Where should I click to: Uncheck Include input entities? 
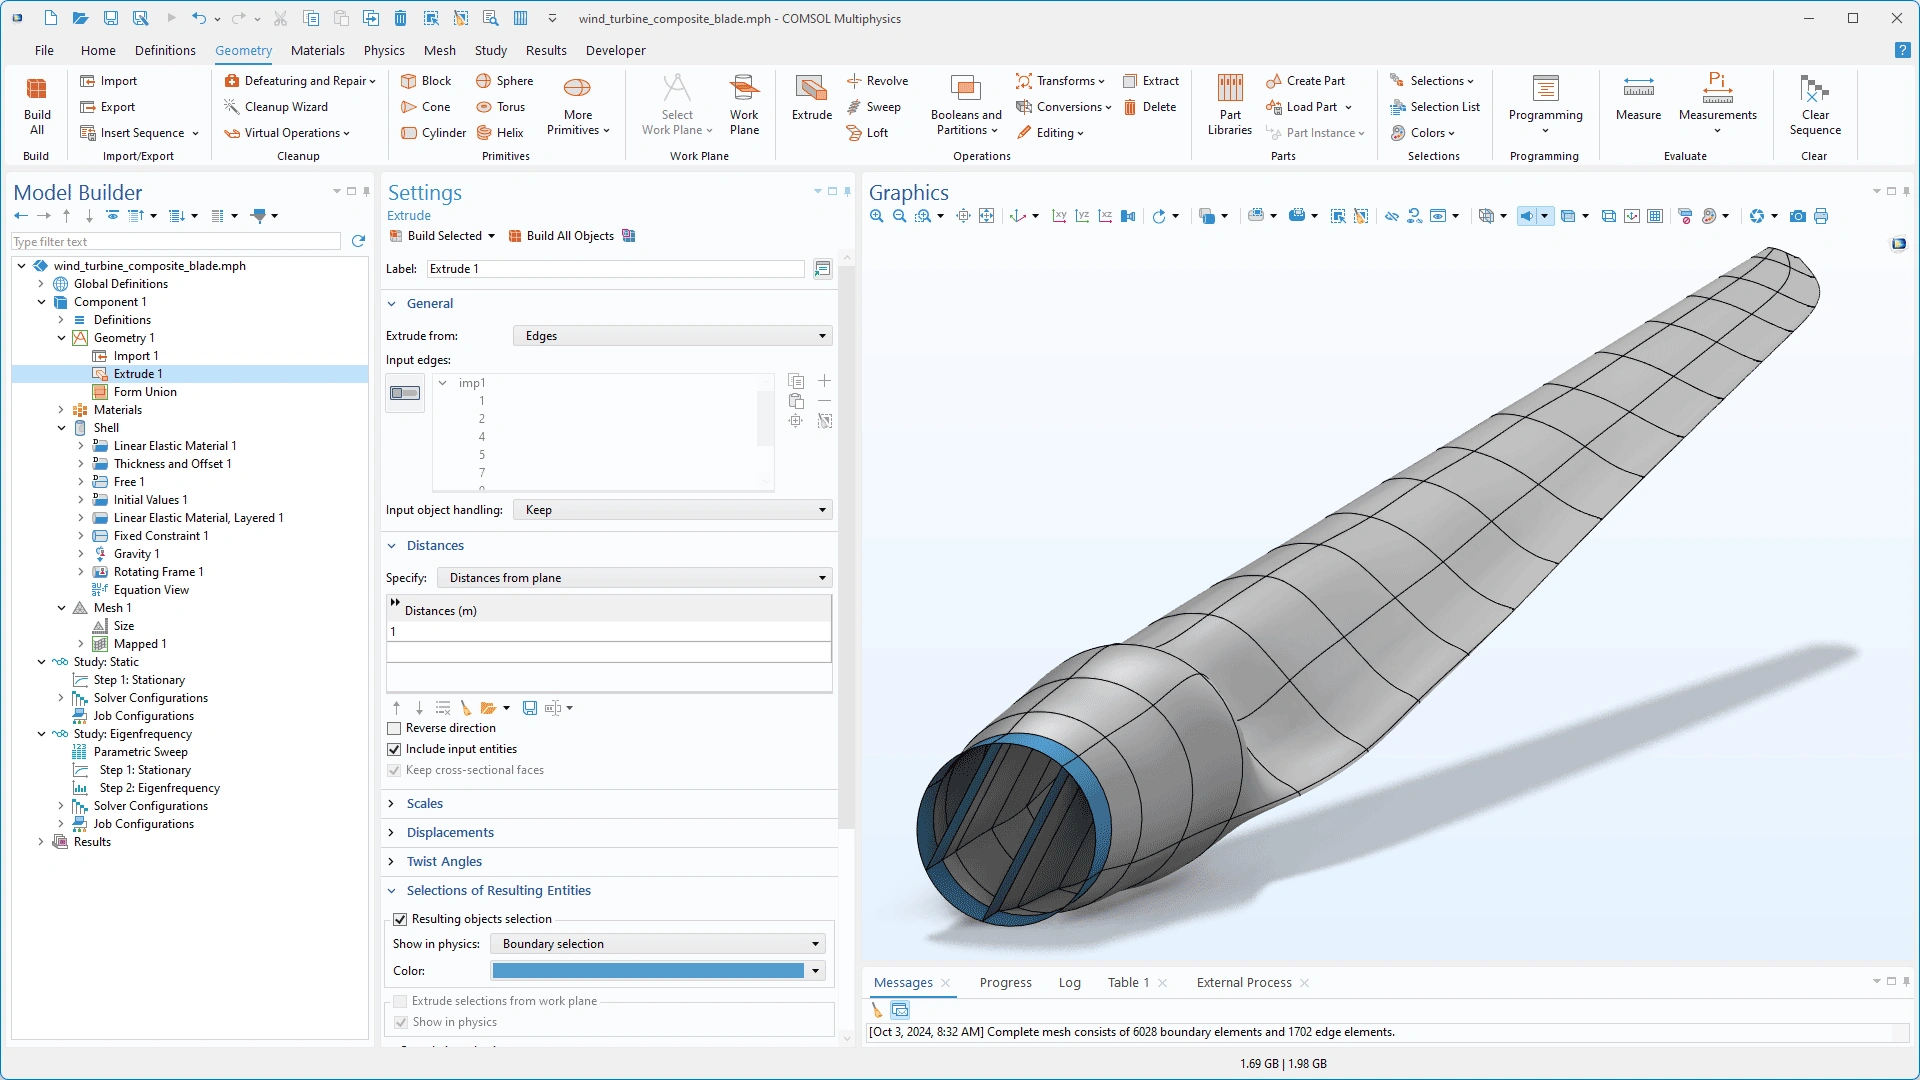coord(394,749)
